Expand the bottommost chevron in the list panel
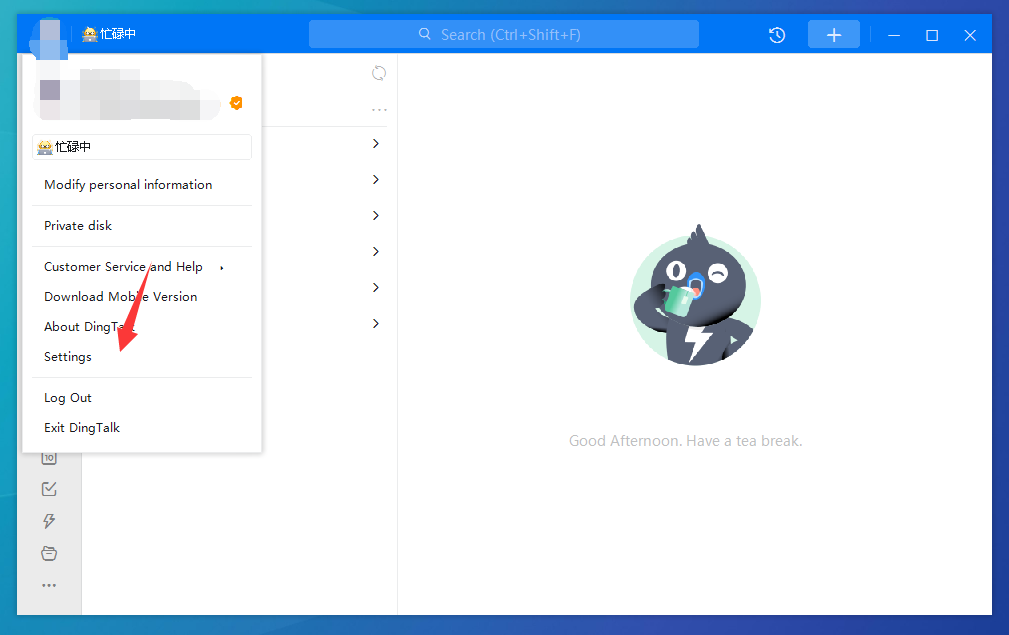 click(376, 324)
